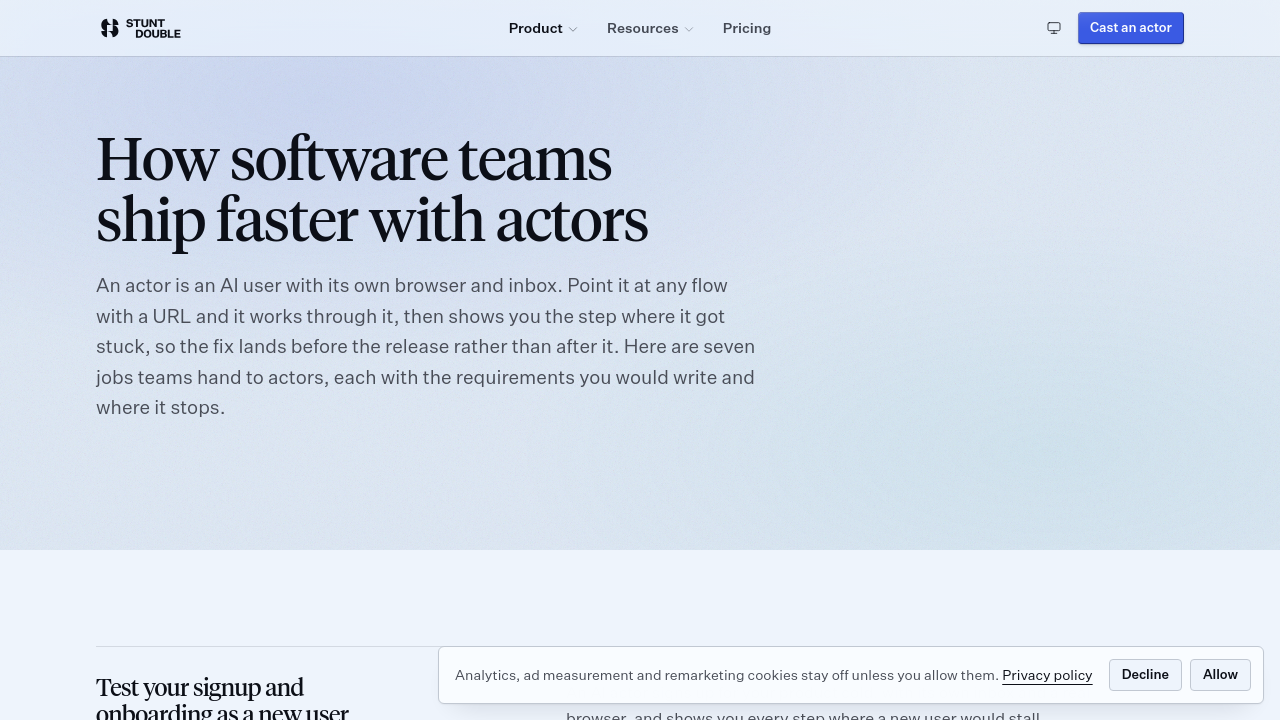Select the heading 'How software teams ship faster with actors'
Image resolution: width=1280 pixels, height=720 pixels.
(372, 189)
